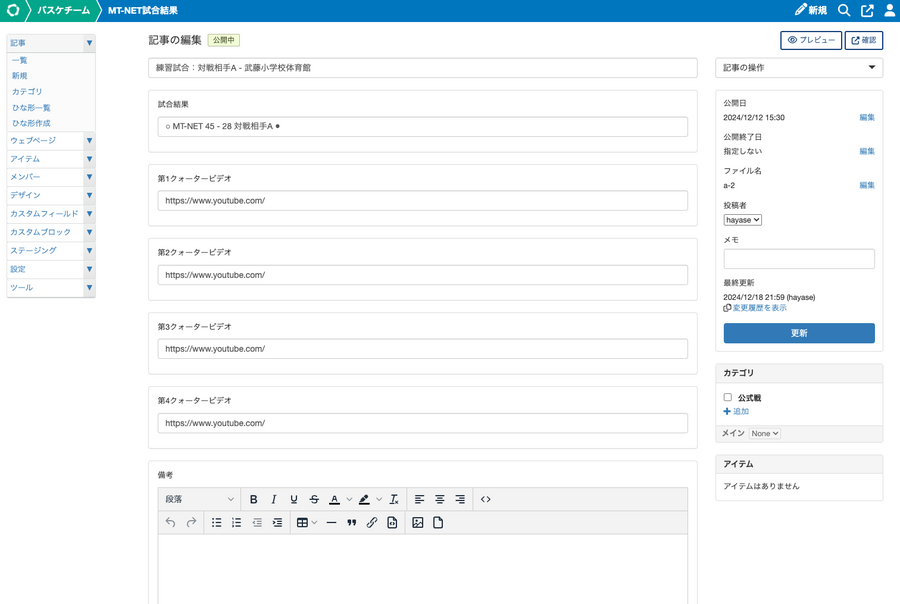Go to MT-NET試合結果 in the breadcrumb

coord(143,10)
